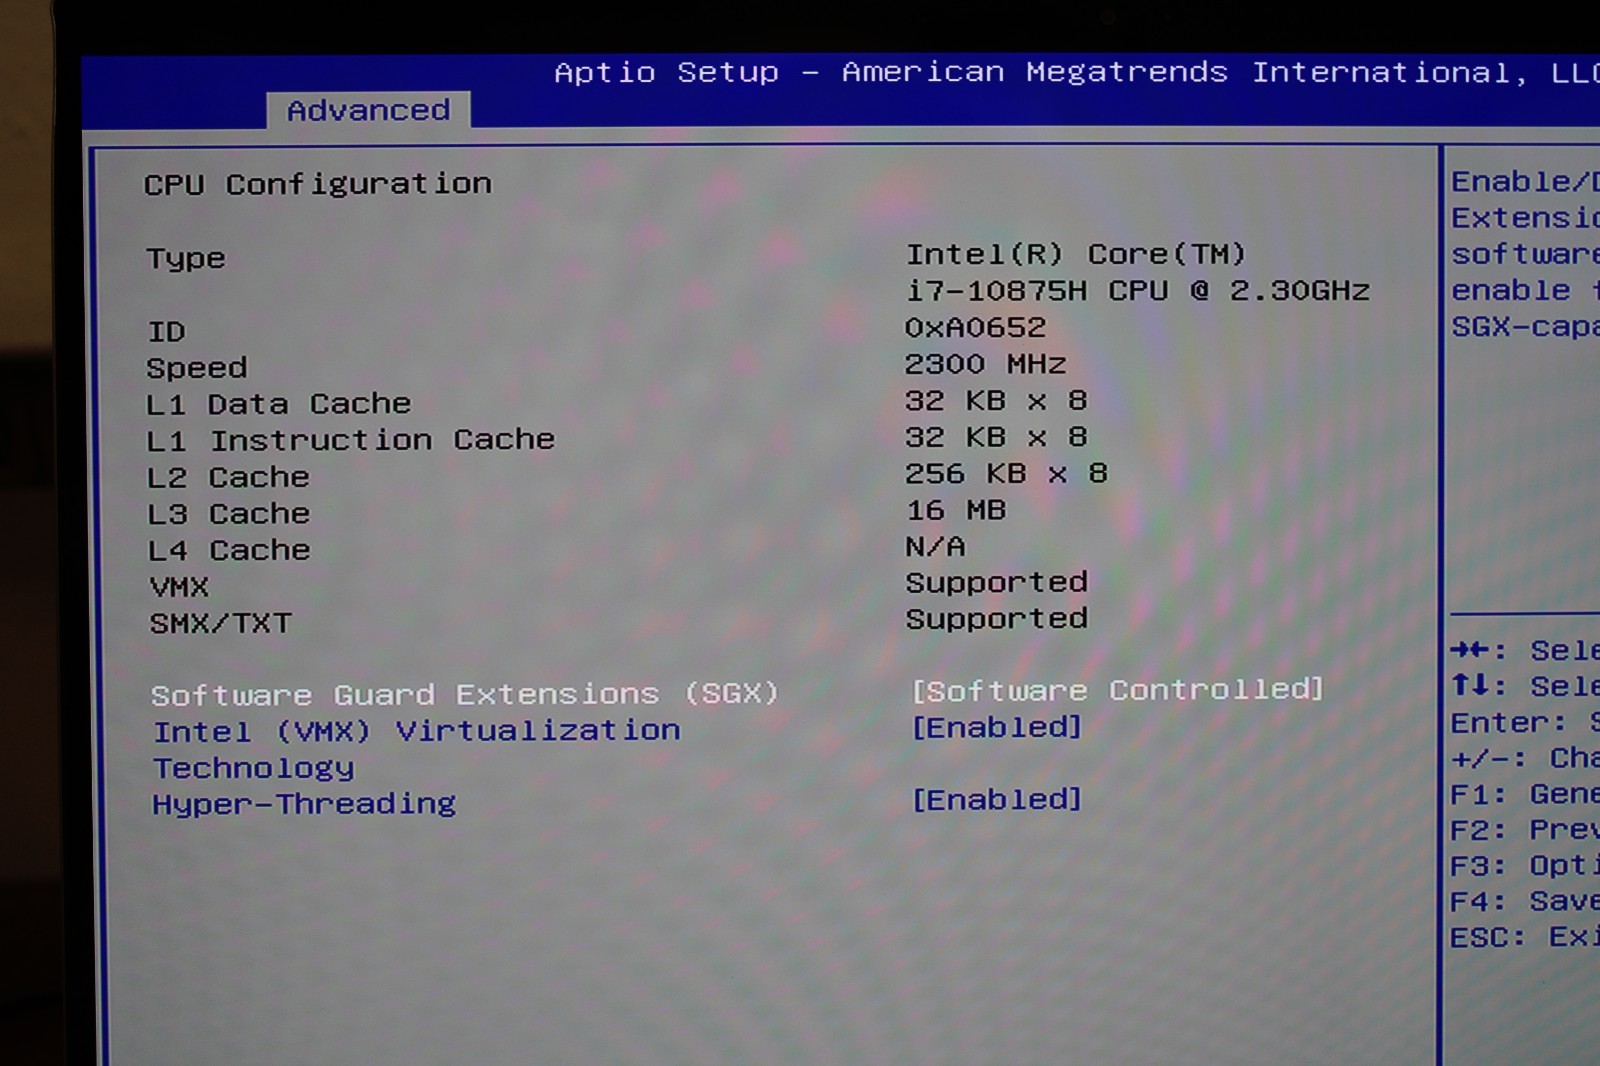The height and width of the screenshot is (1066, 1600).
Task: Click the up-down arrows select help entry
Action: [x=1524, y=686]
